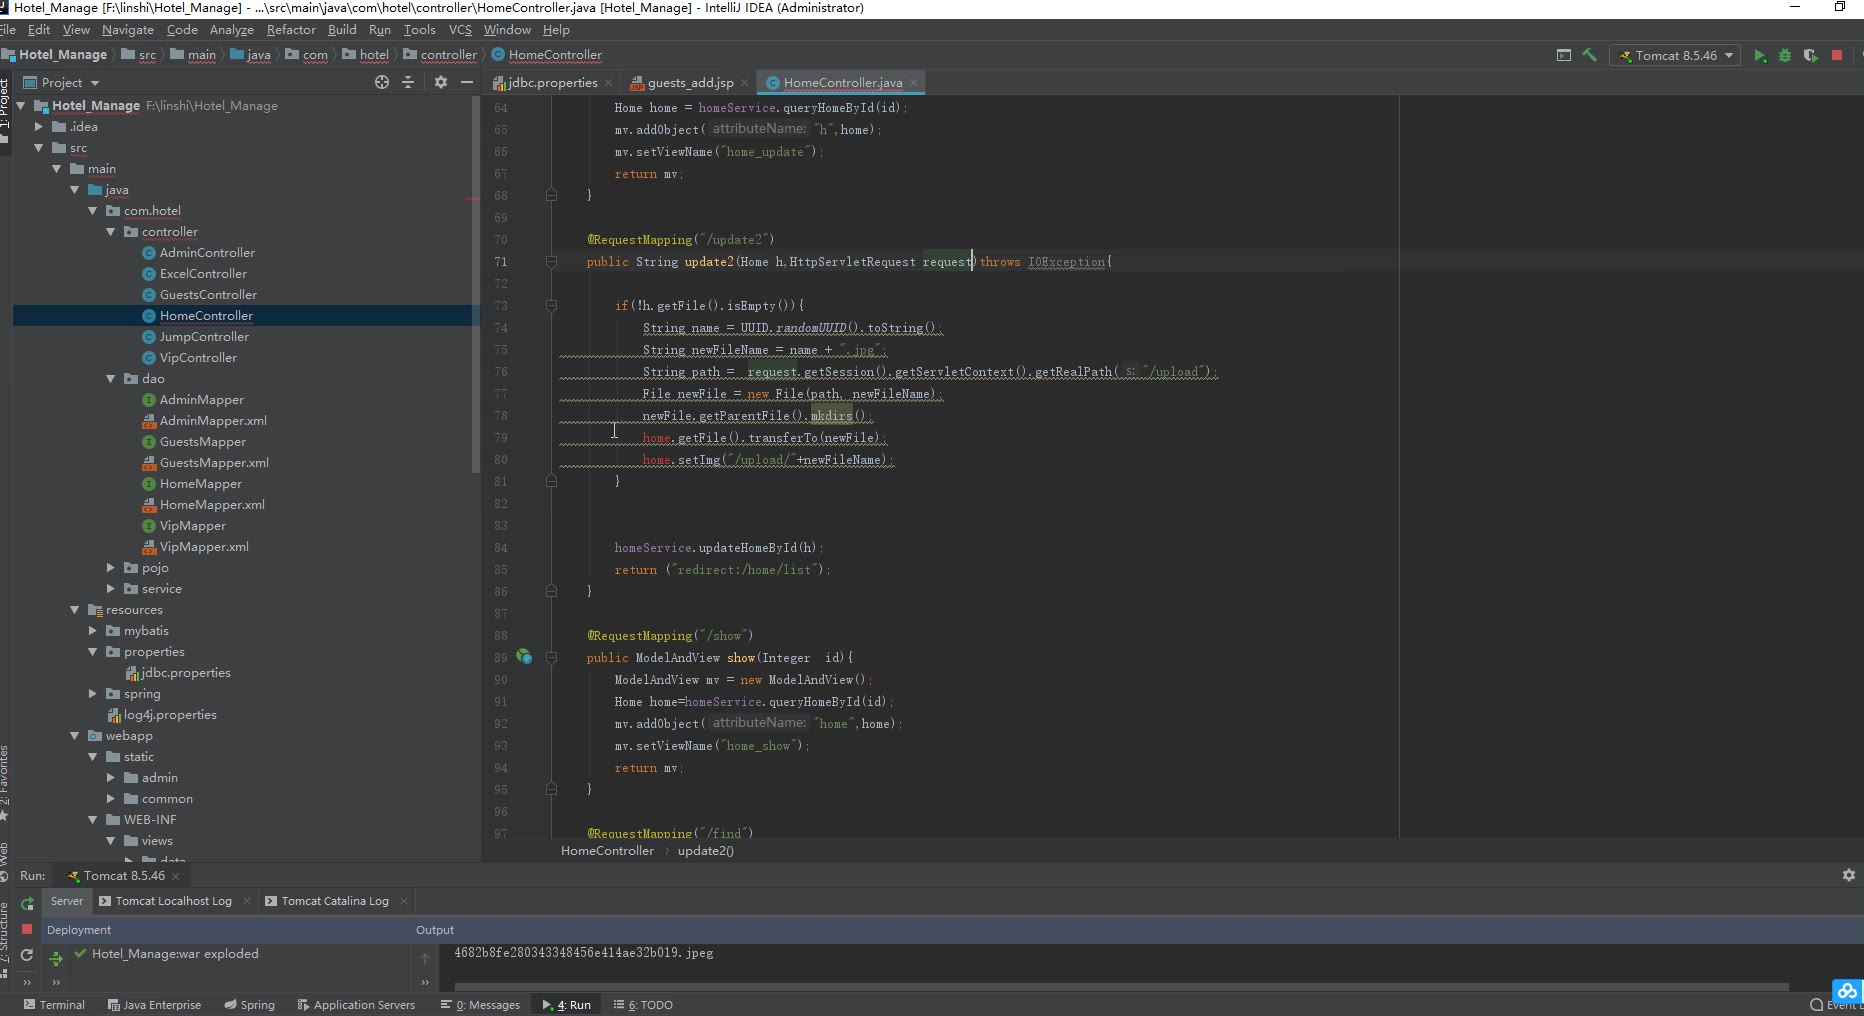Viewport: 1864px width, 1016px height.
Task: Click the Update application refresh icon in Run panel
Action: pos(27,955)
